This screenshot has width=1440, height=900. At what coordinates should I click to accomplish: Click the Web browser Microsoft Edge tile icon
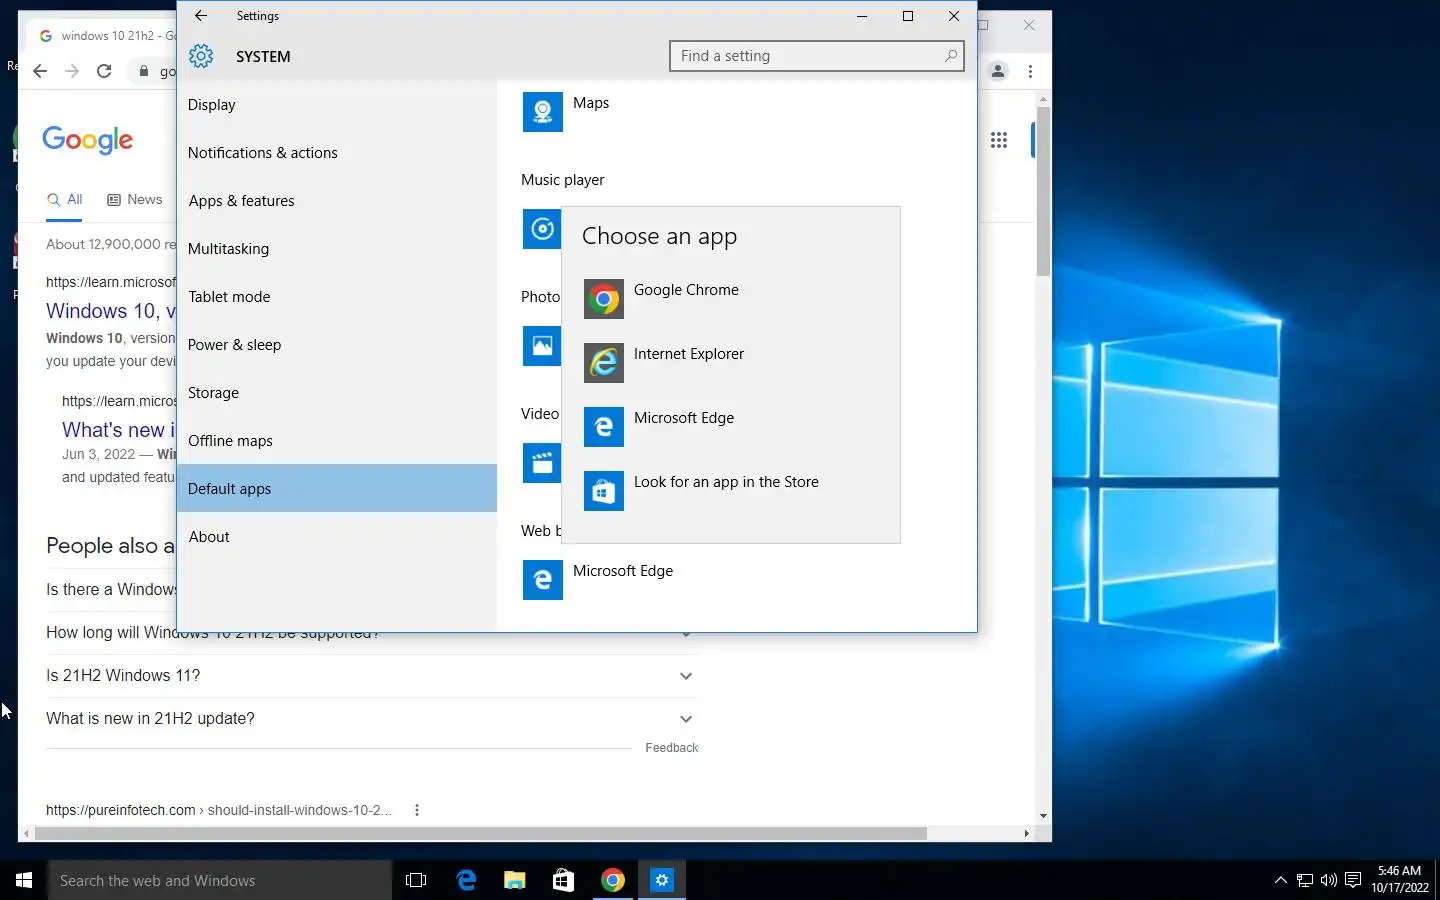[x=543, y=580]
